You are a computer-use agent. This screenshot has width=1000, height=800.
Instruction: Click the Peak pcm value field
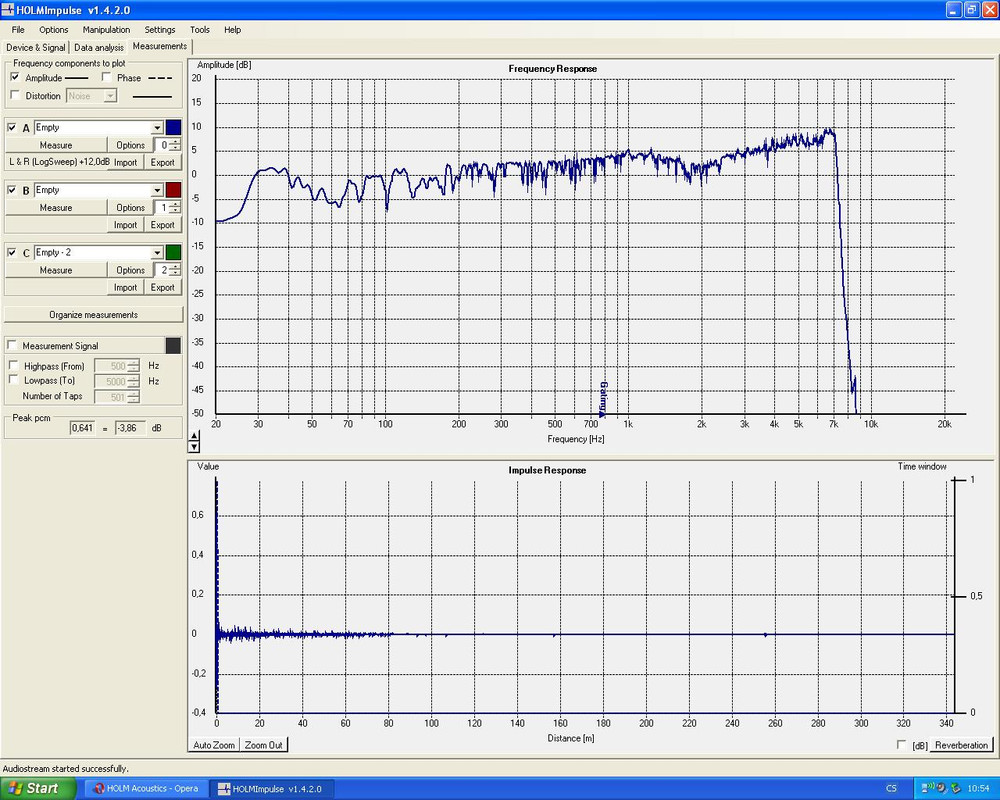click(x=82, y=427)
